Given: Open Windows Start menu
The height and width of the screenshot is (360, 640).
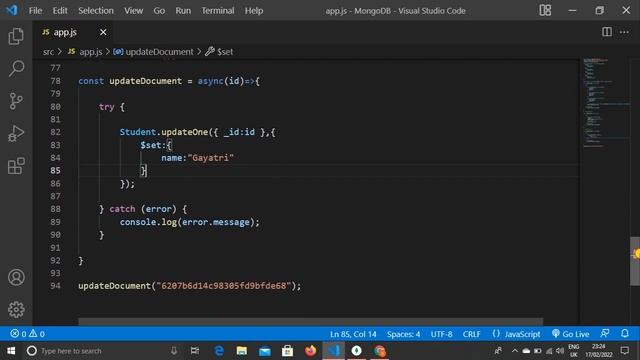Looking at the screenshot, I should (11, 351).
